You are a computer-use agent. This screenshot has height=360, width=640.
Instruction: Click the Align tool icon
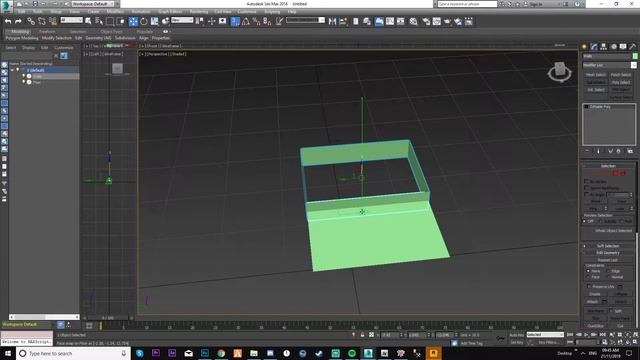(343, 21)
